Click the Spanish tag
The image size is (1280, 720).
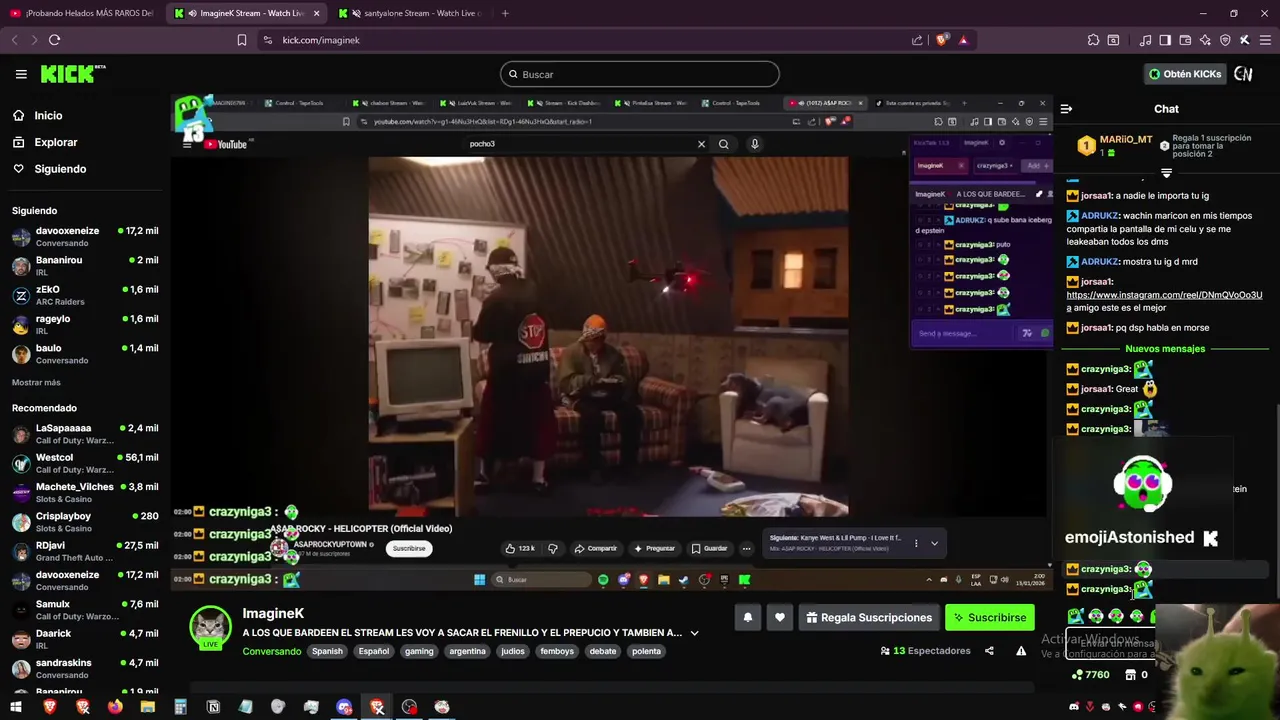coord(327,651)
